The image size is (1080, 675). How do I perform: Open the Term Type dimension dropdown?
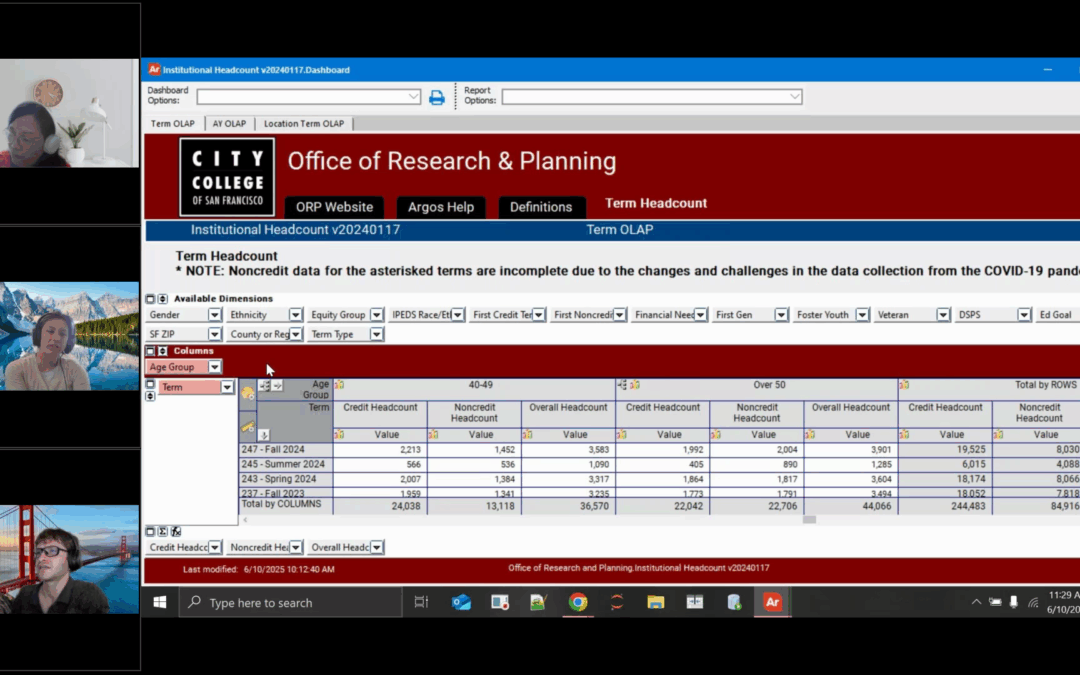tap(376, 334)
